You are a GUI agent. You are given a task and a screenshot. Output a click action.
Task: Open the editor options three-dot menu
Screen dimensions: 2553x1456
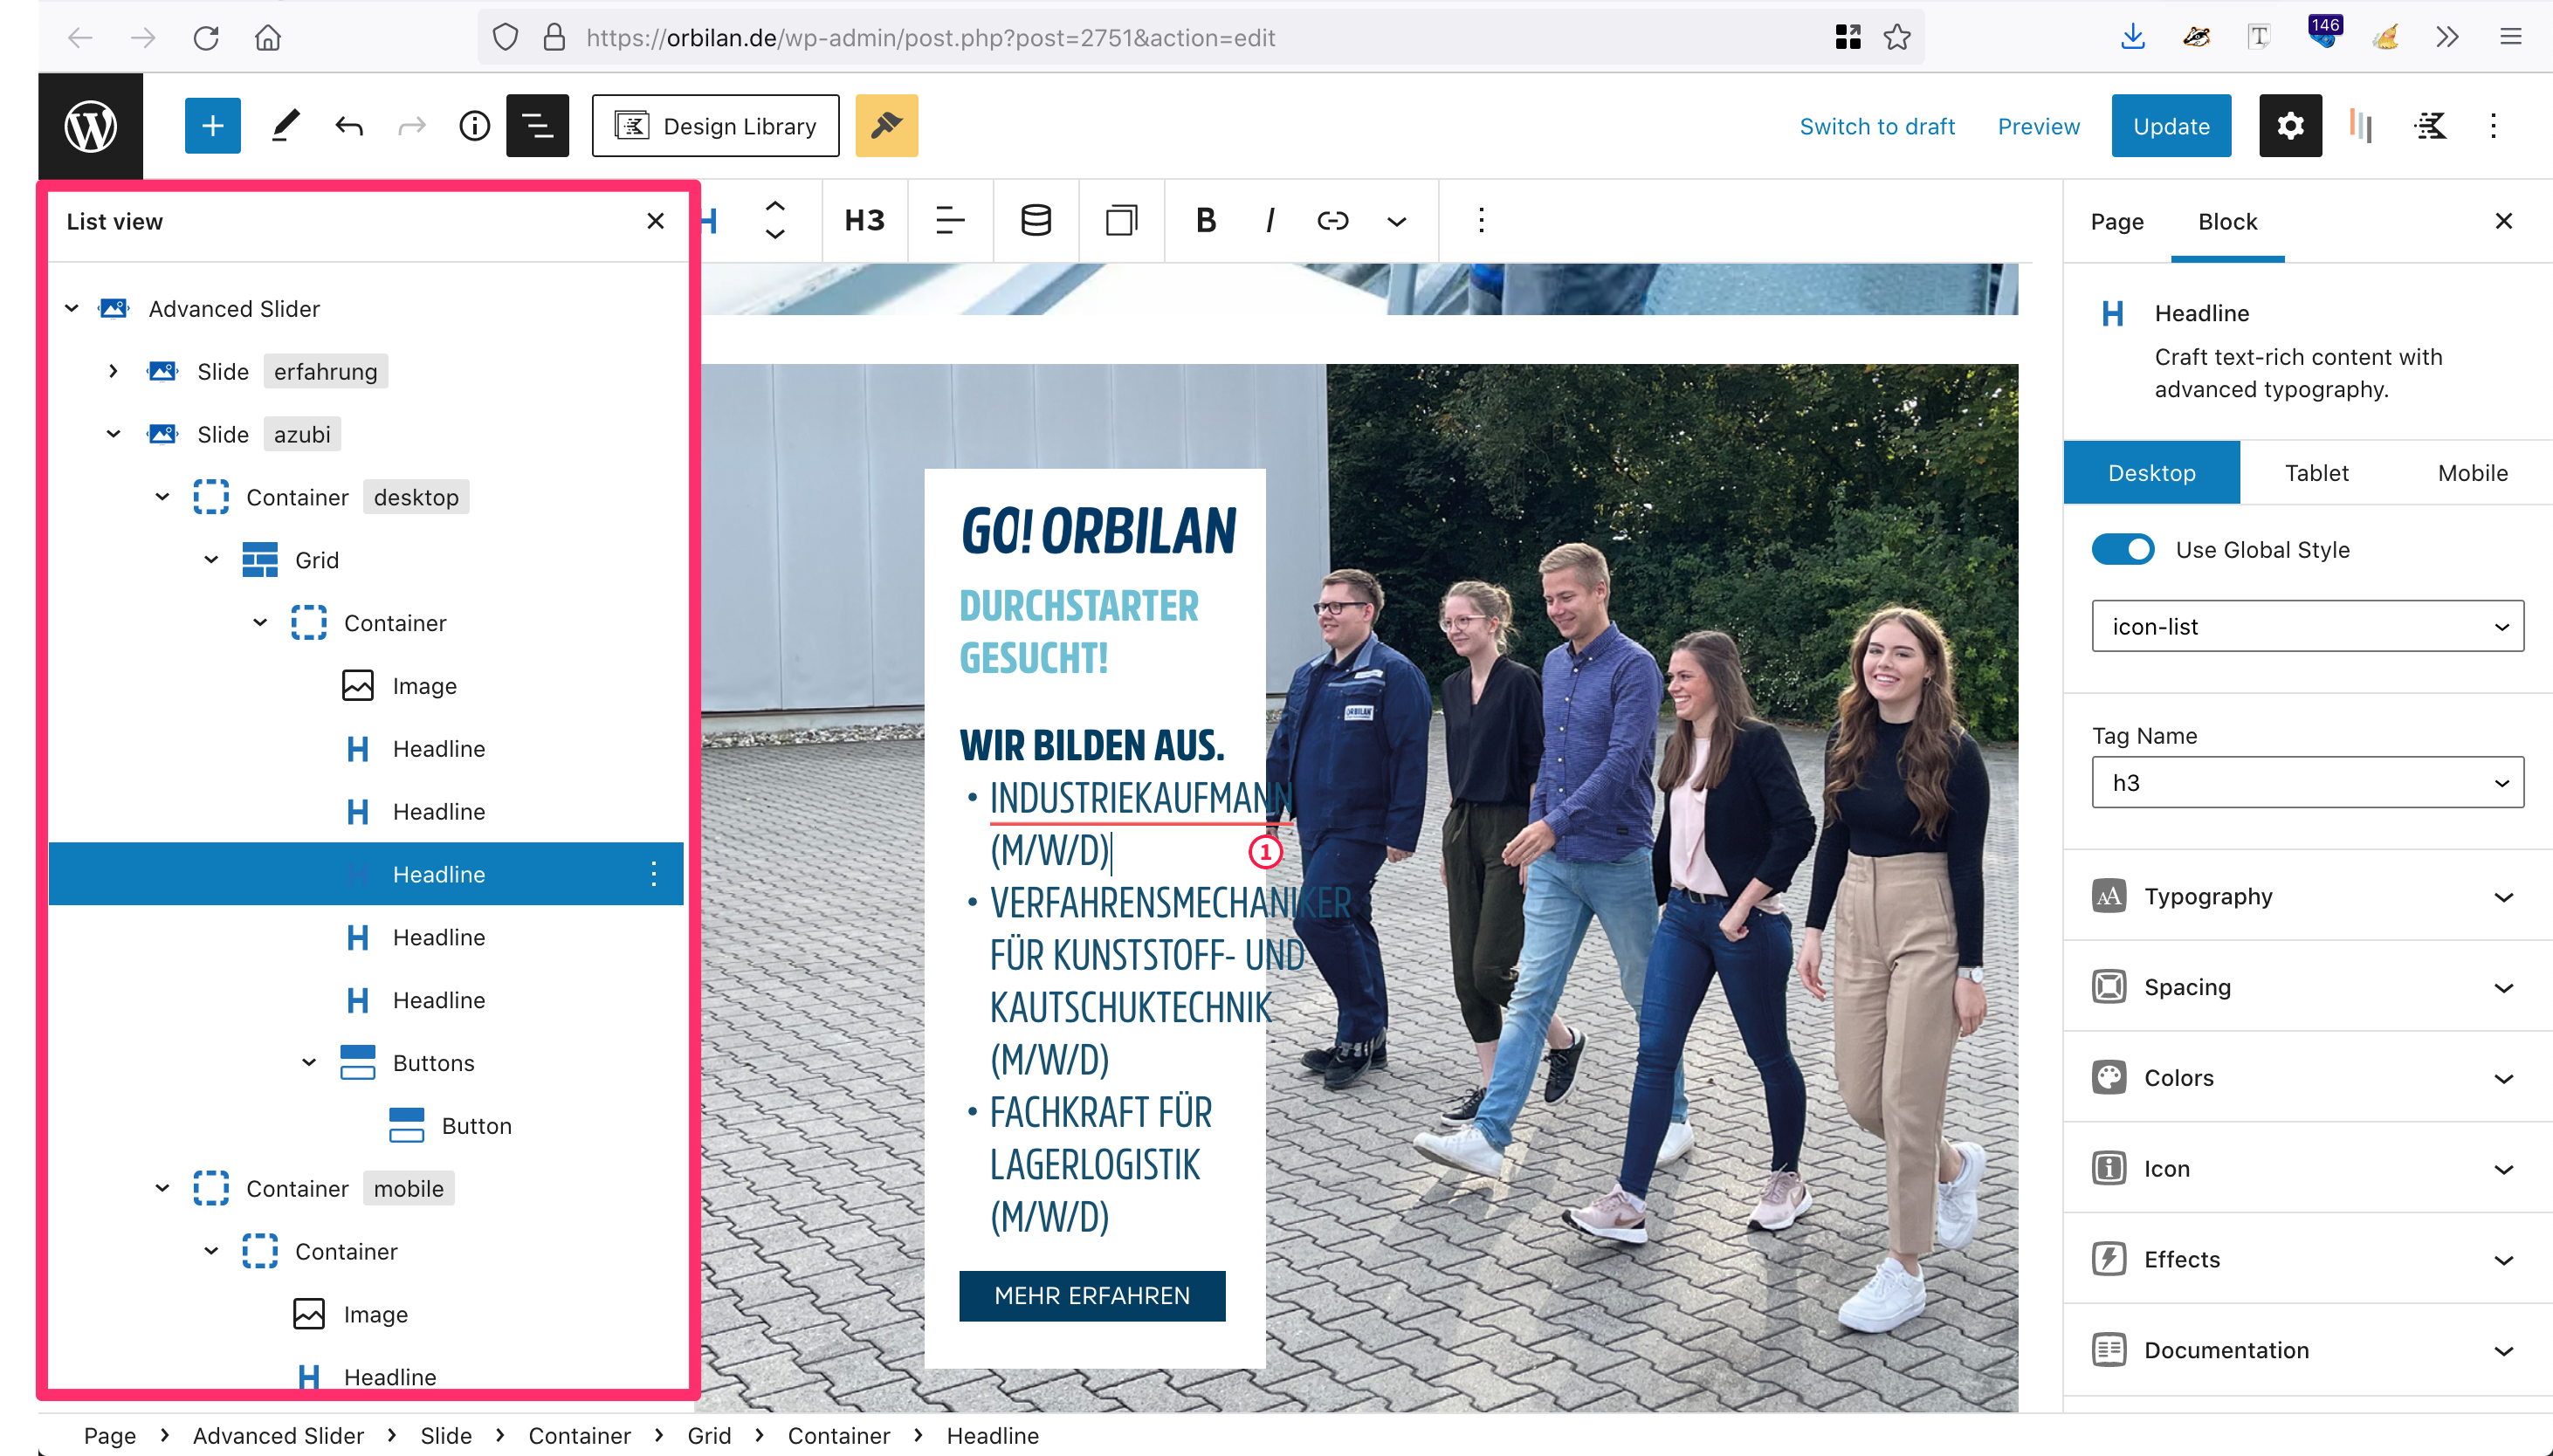pyautogui.click(x=2493, y=126)
